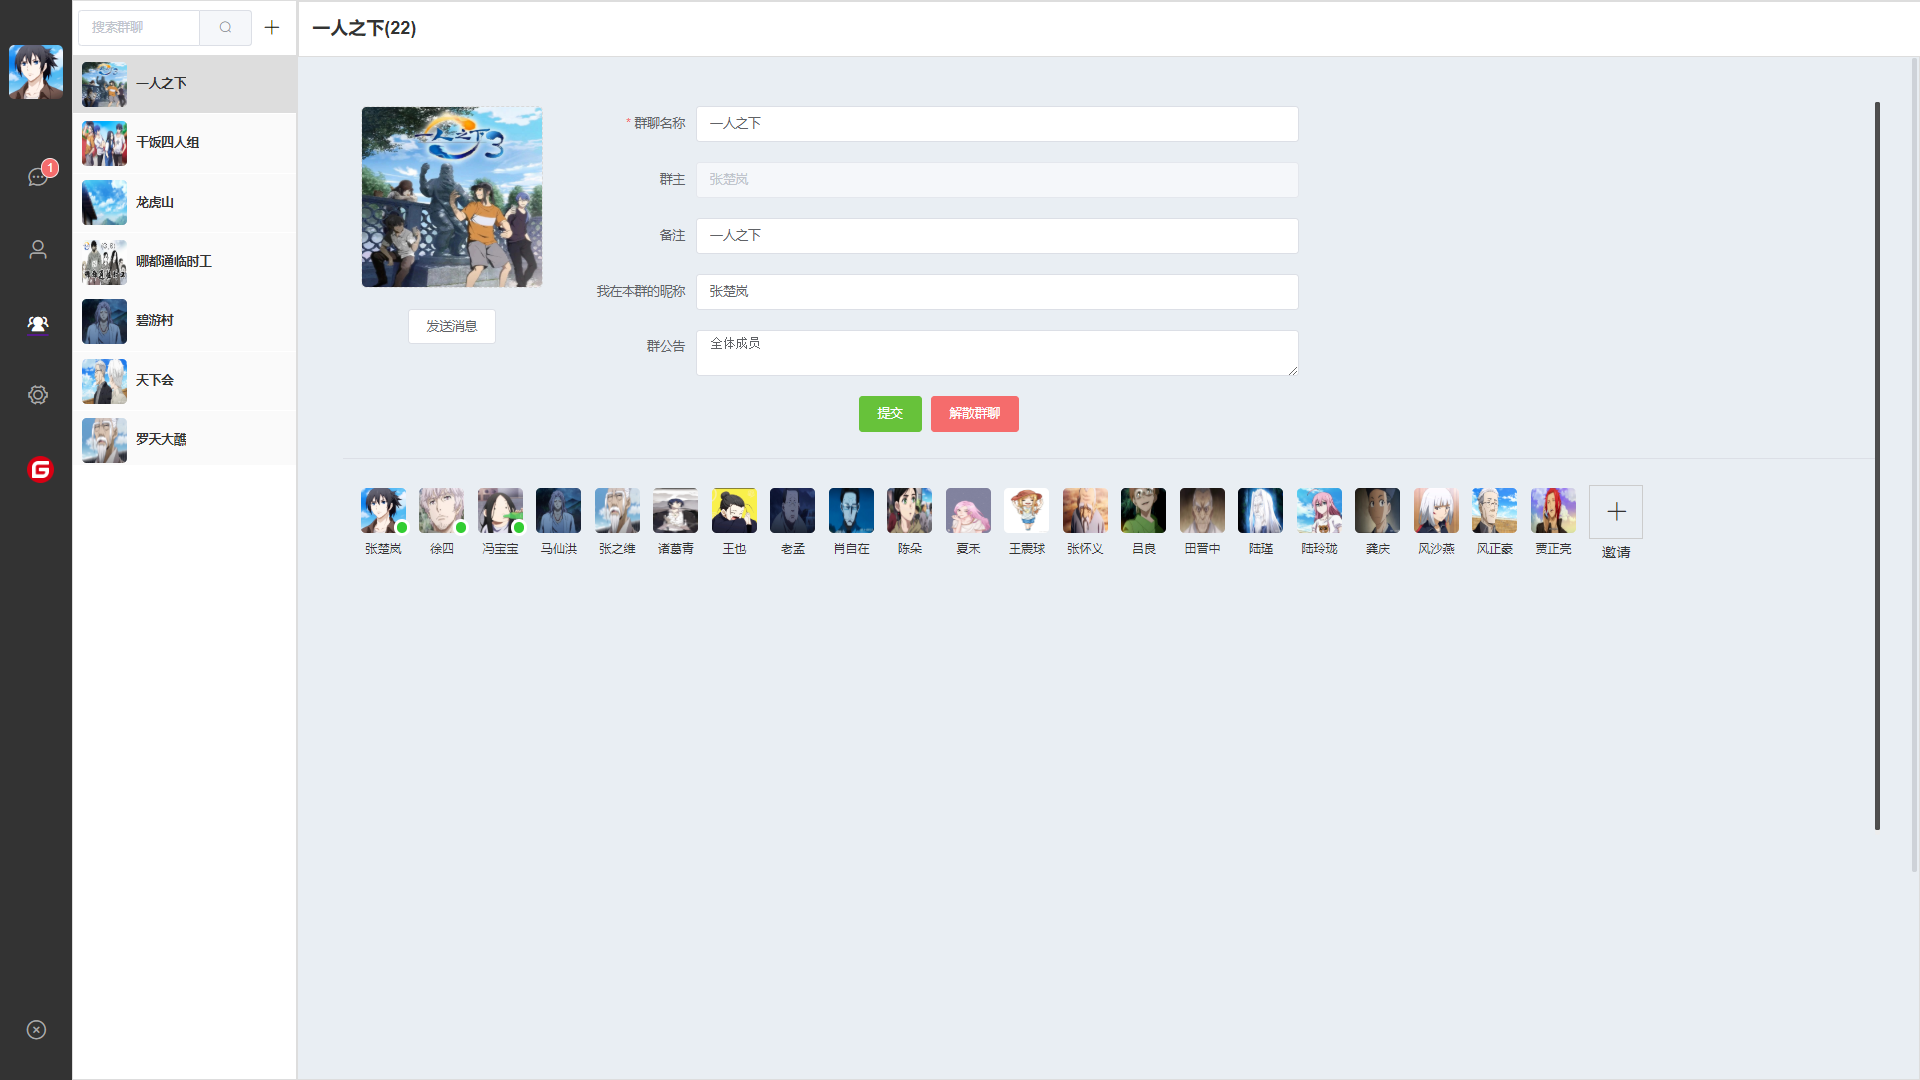Click 解散群聊 to disband the group
The width and height of the screenshot is (1920, 1080).
tap(975, 413)
